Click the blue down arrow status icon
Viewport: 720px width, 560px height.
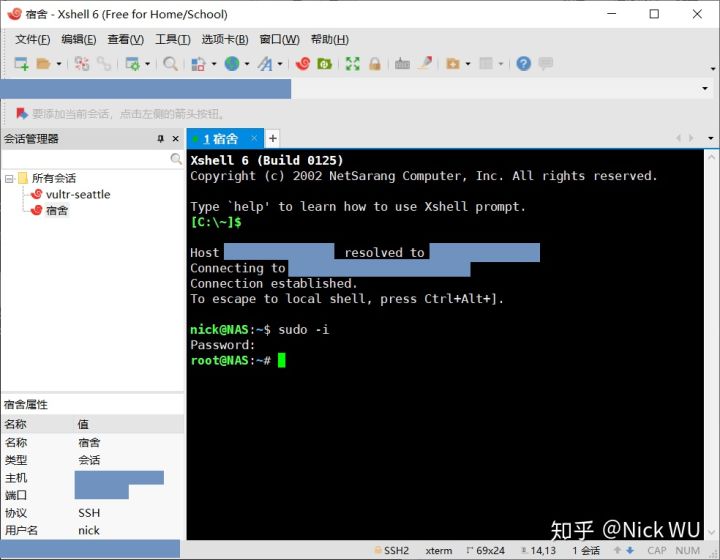click(630, 550)
